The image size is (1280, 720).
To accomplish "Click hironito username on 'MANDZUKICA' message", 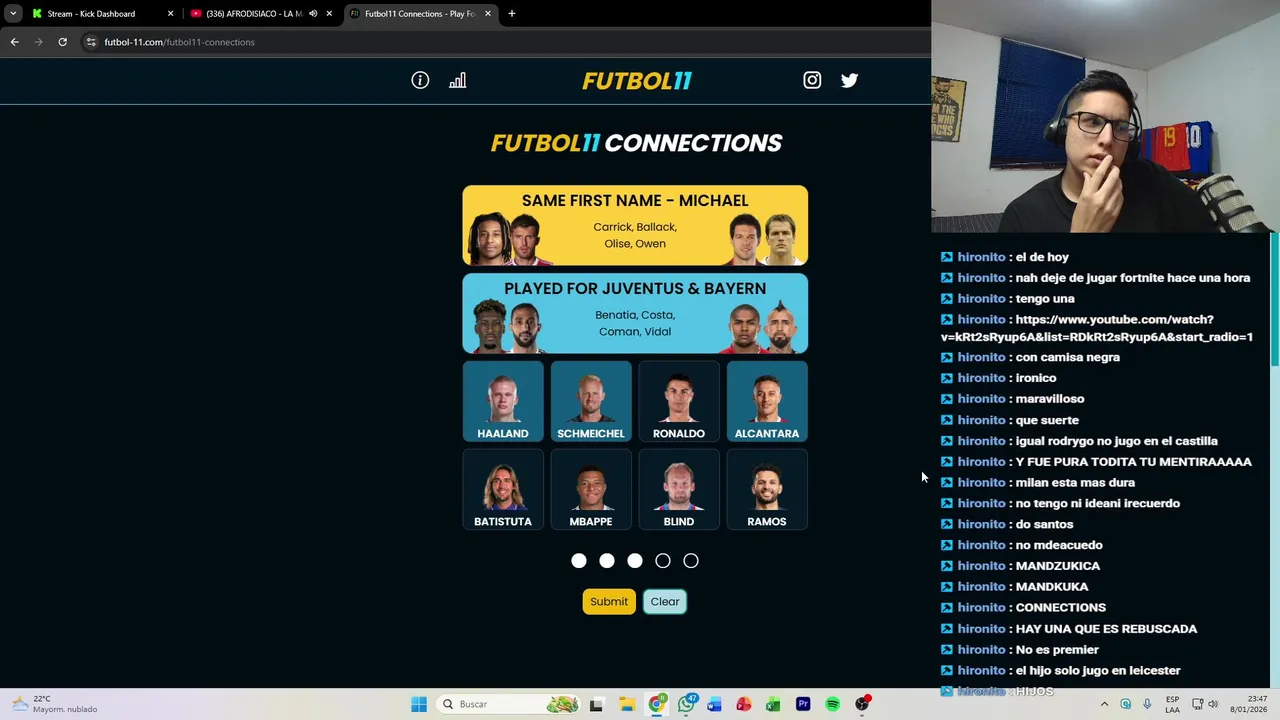I will (981, 566).
